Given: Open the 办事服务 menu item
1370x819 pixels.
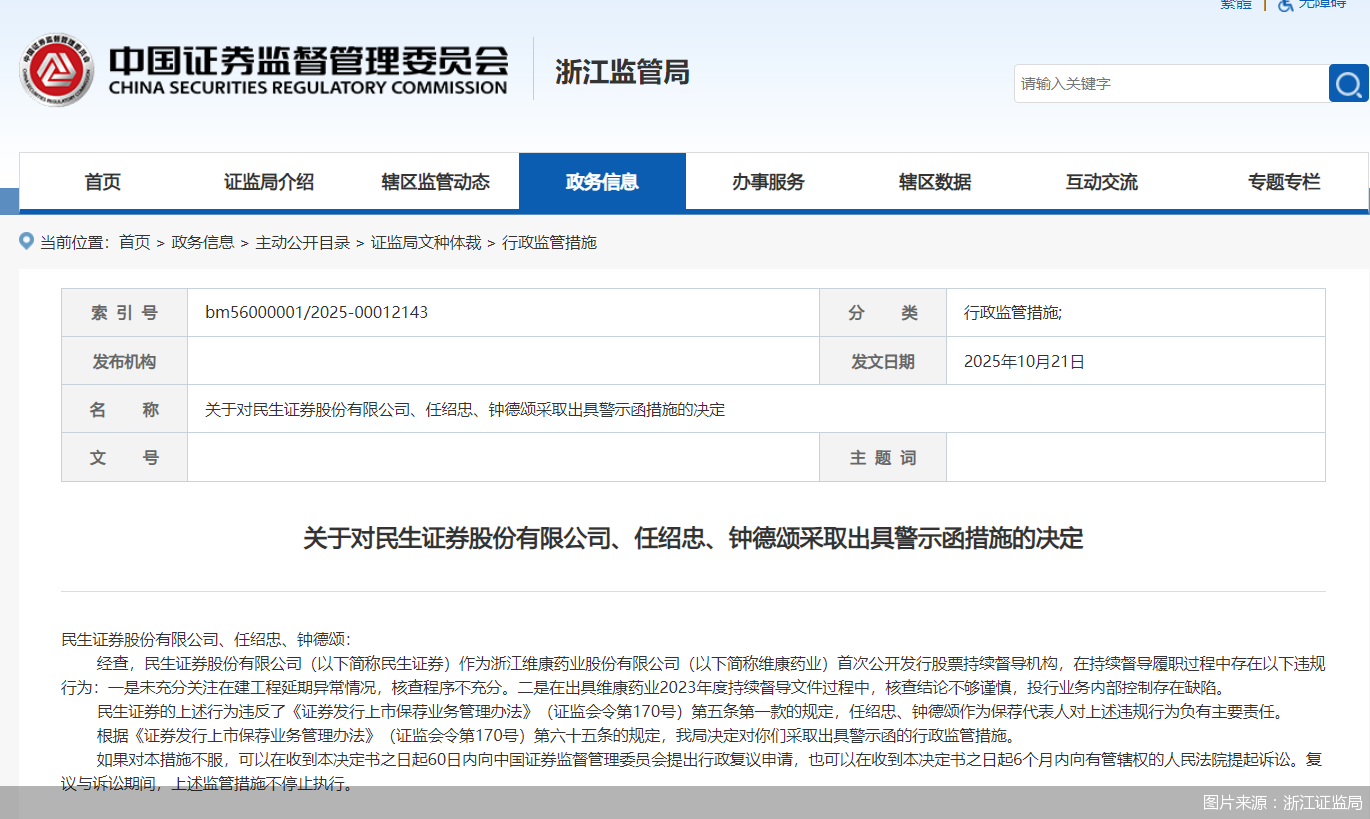Looking at the screenshot, I should point(768,182).
